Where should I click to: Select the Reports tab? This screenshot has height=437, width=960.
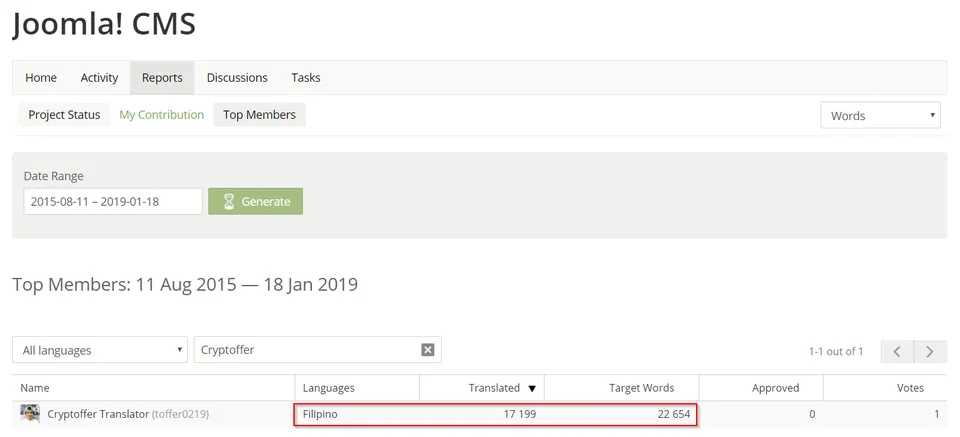click(x=162, y=78)
